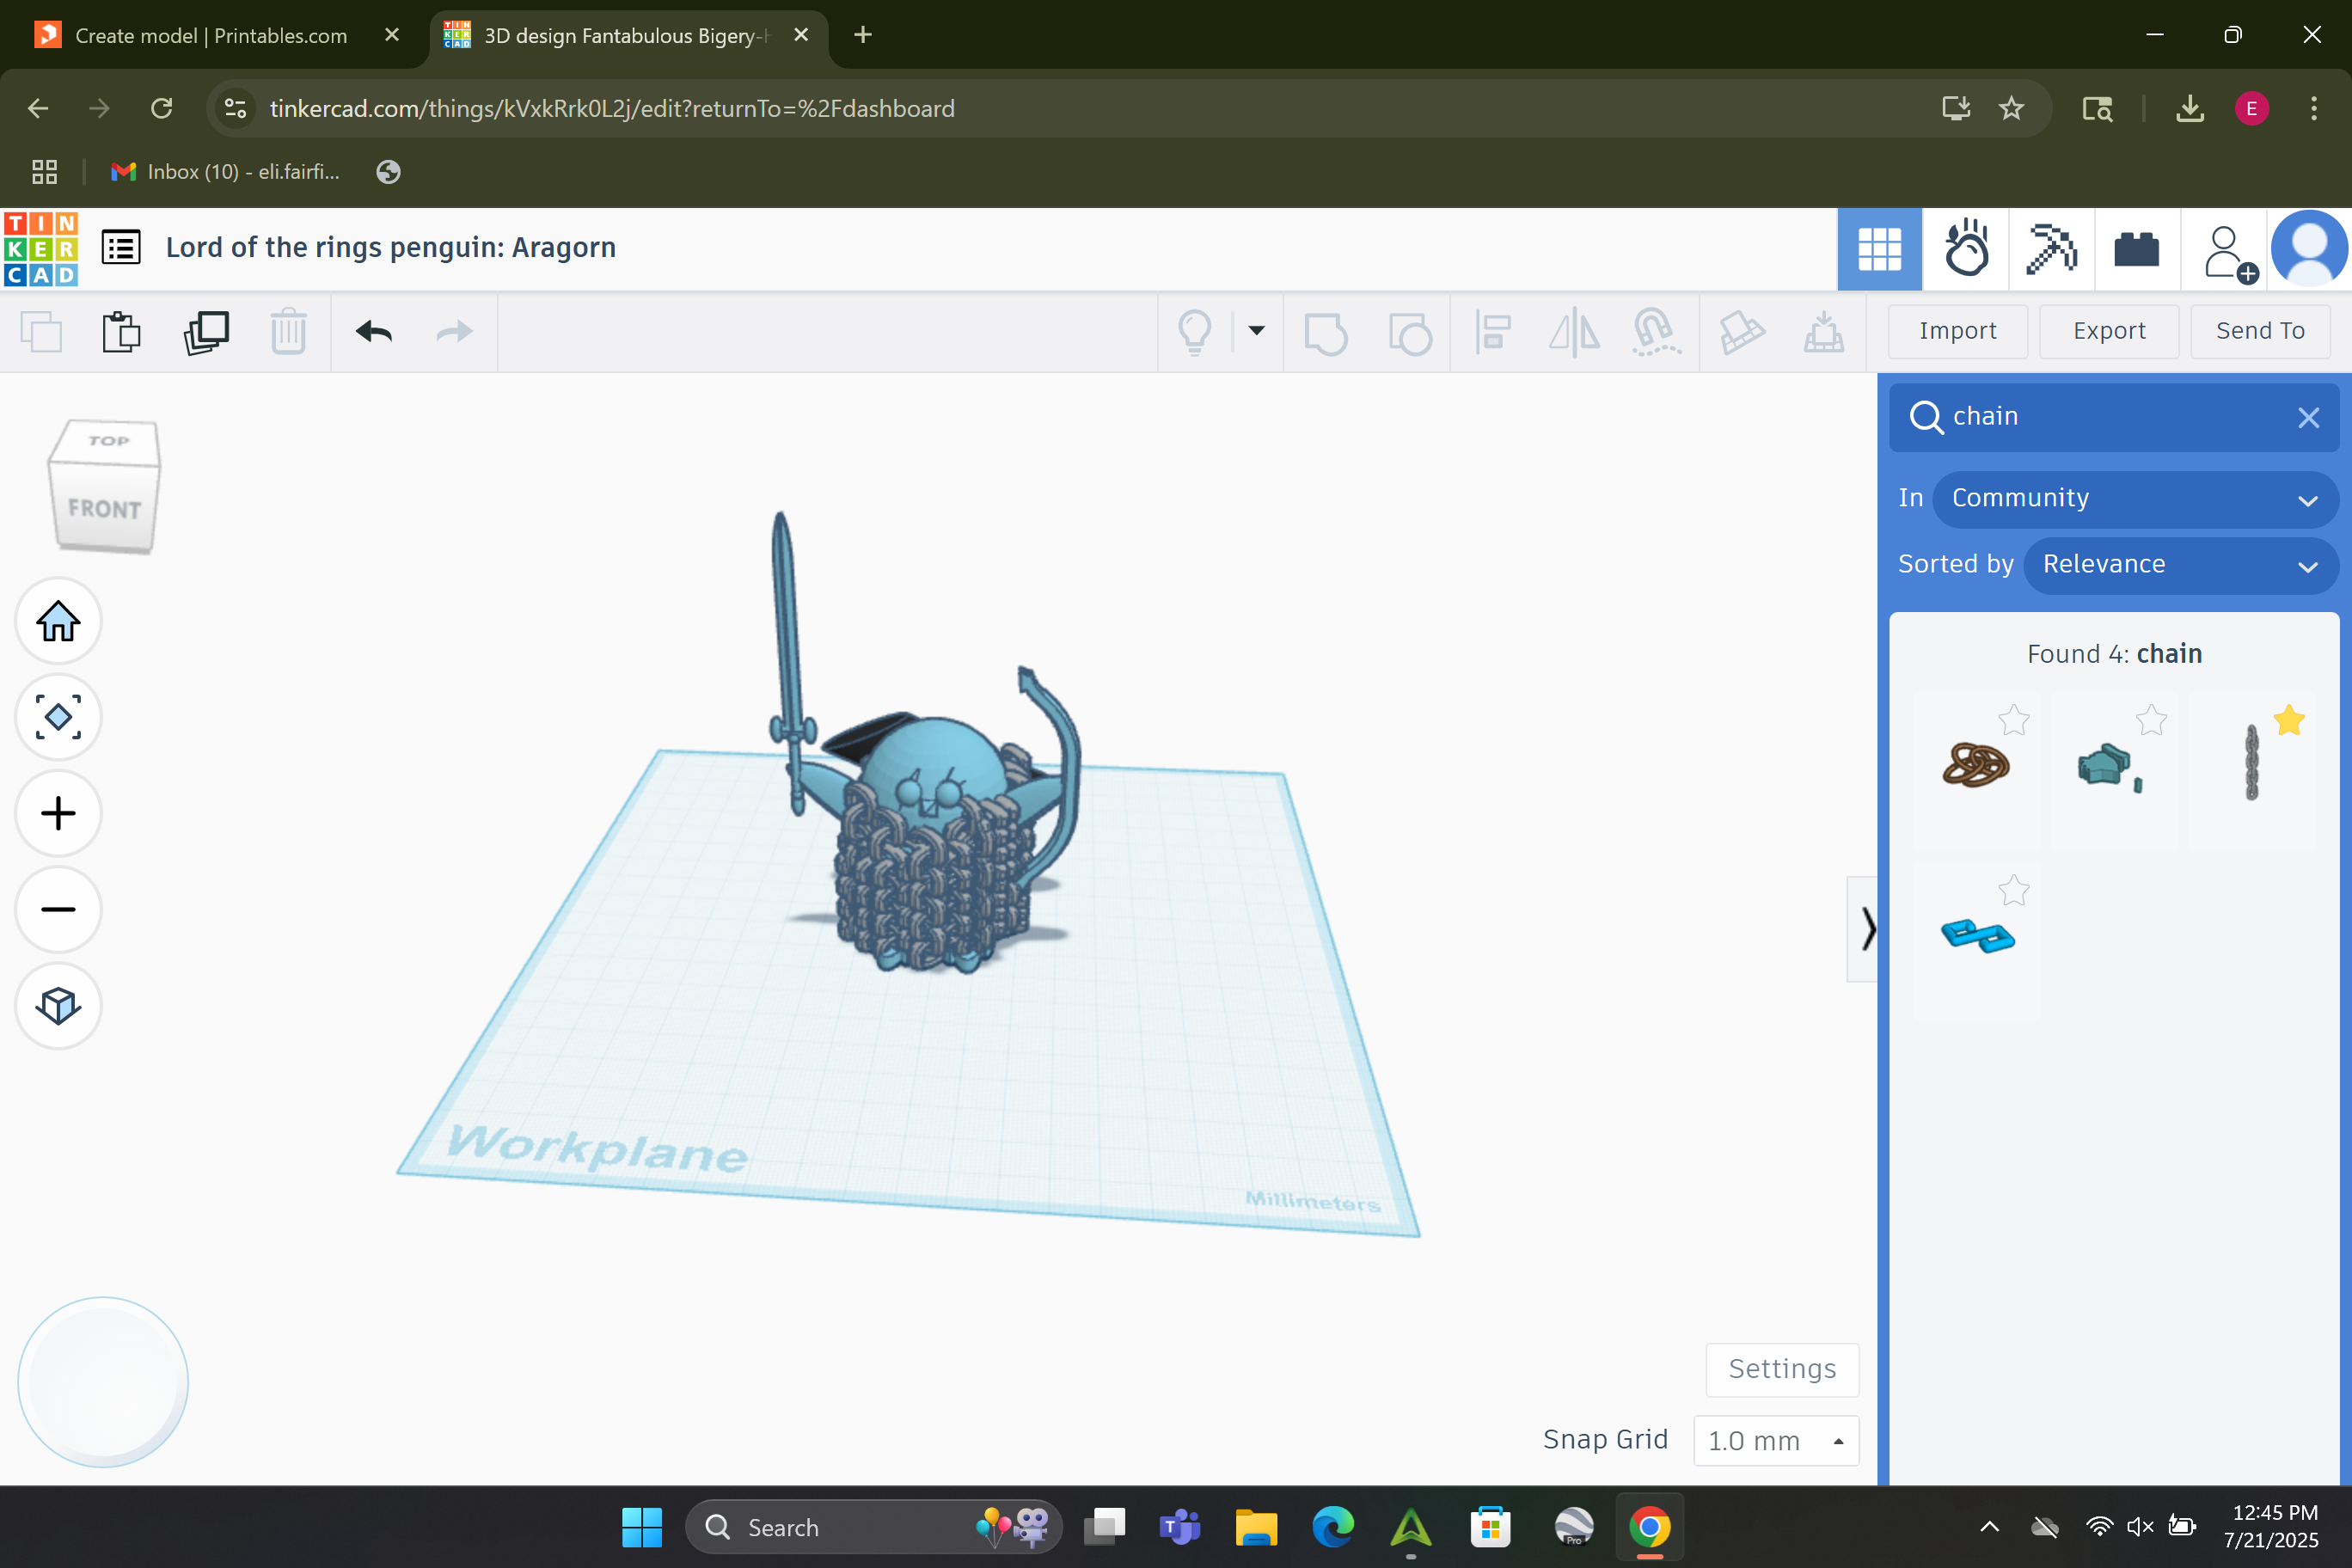Viewport: 2352px width, 1568px height.
Task: Click the Send To button
Action: [2260, 331]
